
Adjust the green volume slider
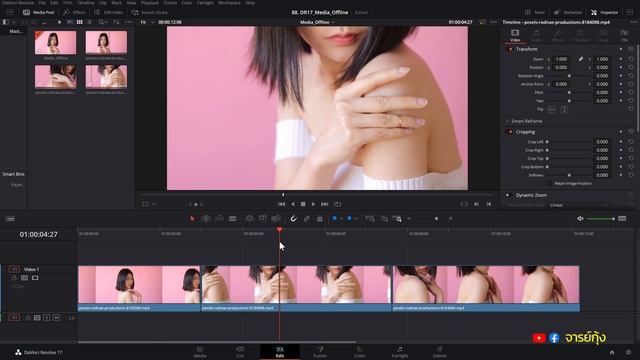601,219
